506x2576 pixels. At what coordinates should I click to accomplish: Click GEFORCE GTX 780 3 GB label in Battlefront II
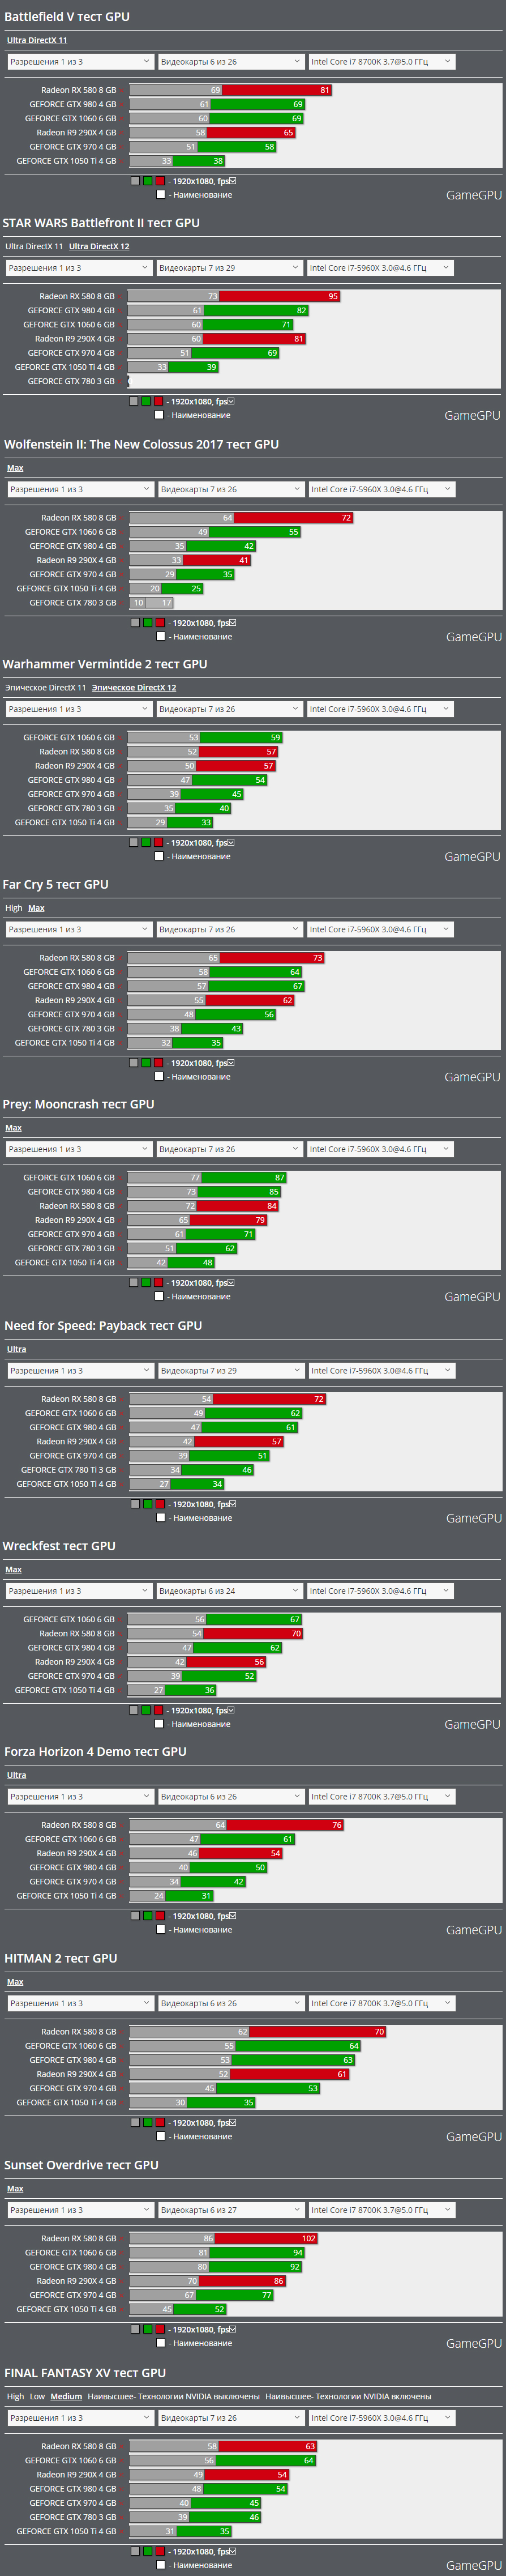pyautogui.click(x=71, y=381)
